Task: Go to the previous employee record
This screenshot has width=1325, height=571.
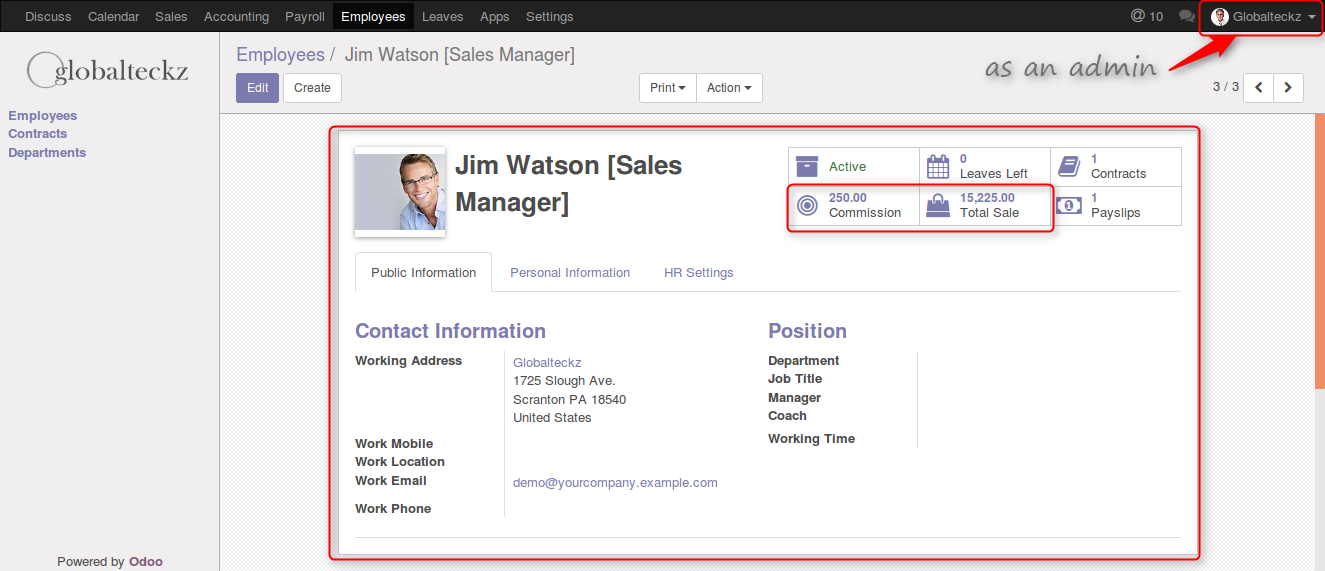Action: (x=1259, y=88)
